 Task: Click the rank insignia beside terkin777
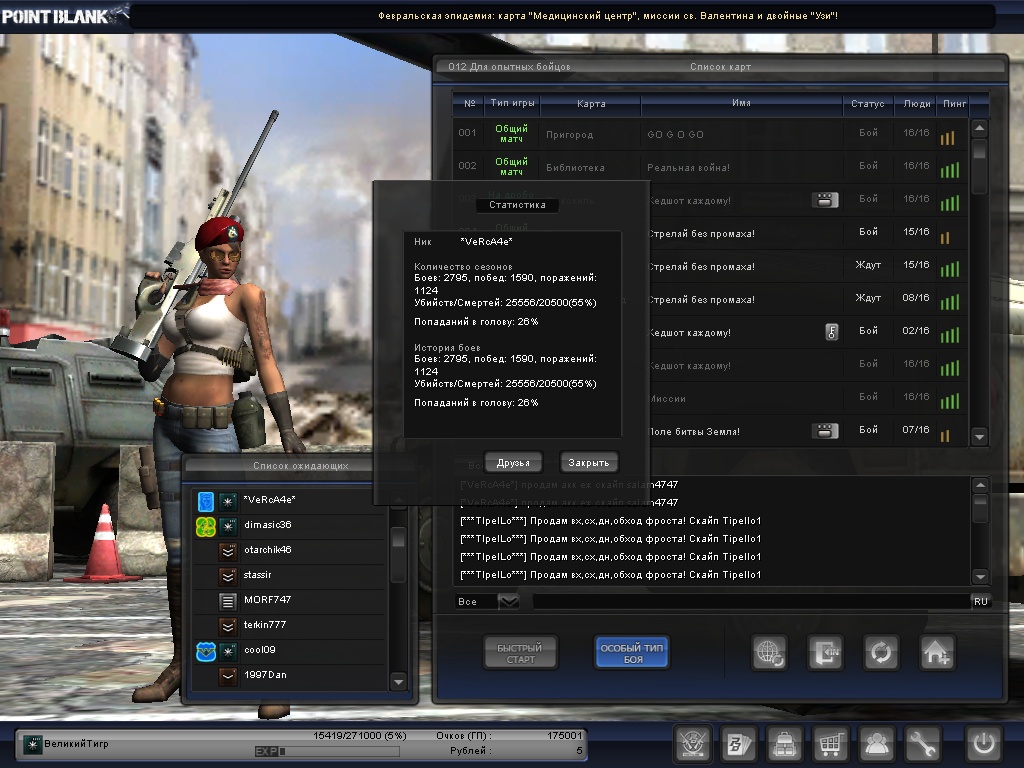[227, 626]
